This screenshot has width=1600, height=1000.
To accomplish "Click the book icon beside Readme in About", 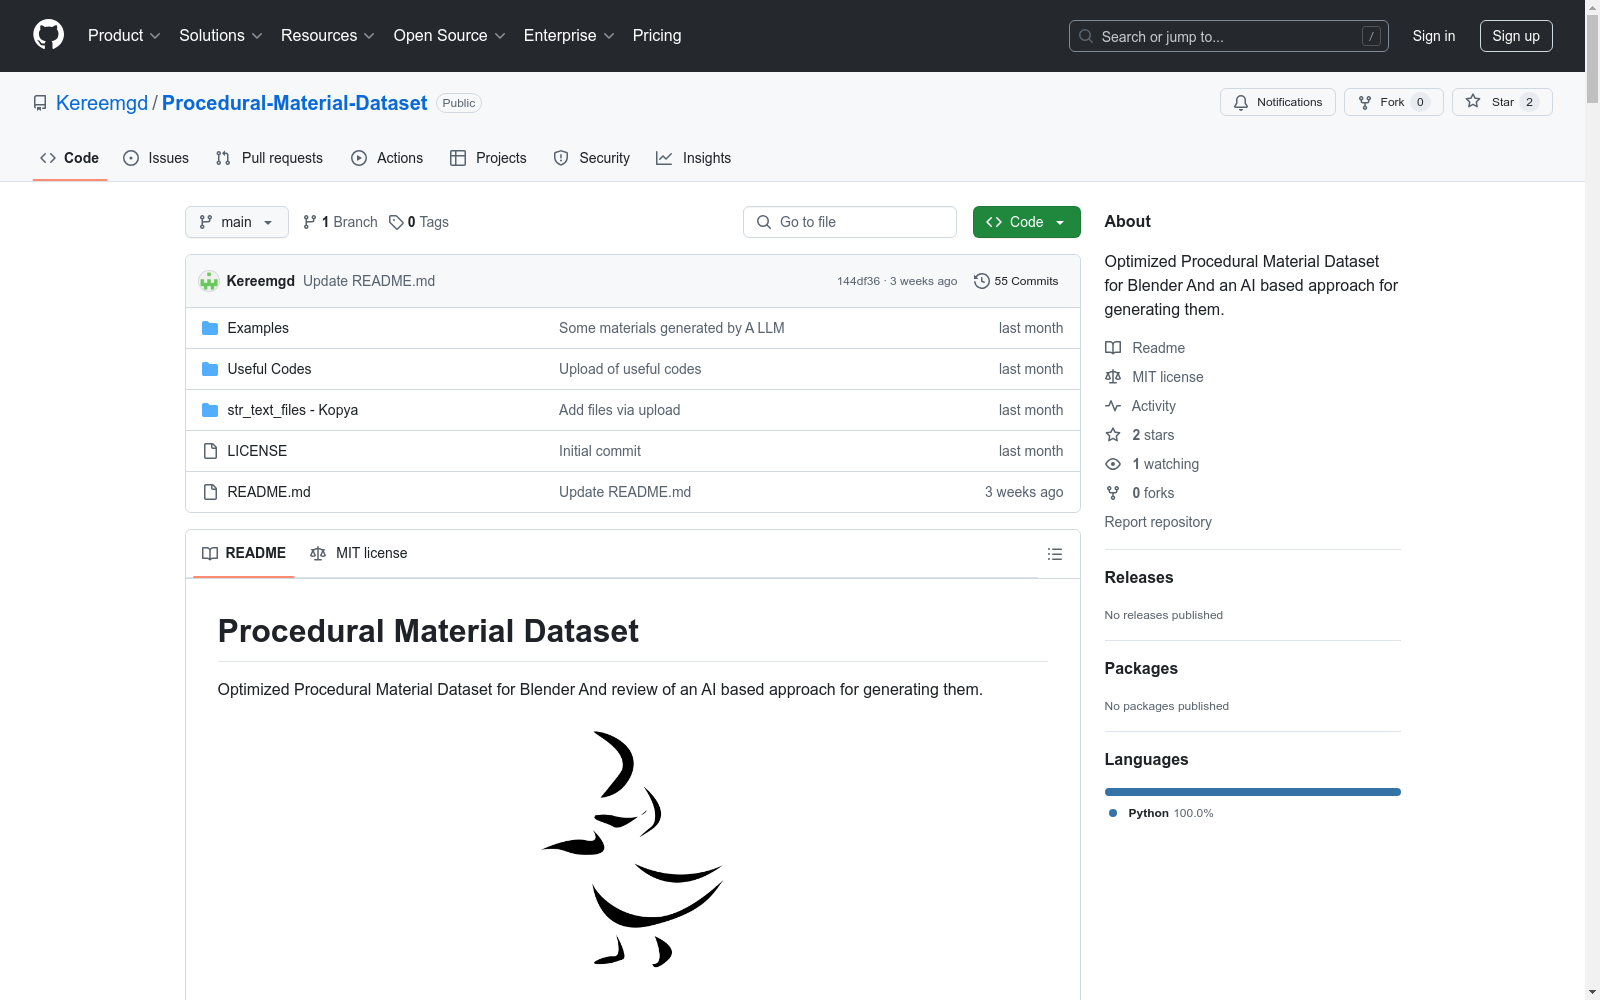I will coord(1113,348).
